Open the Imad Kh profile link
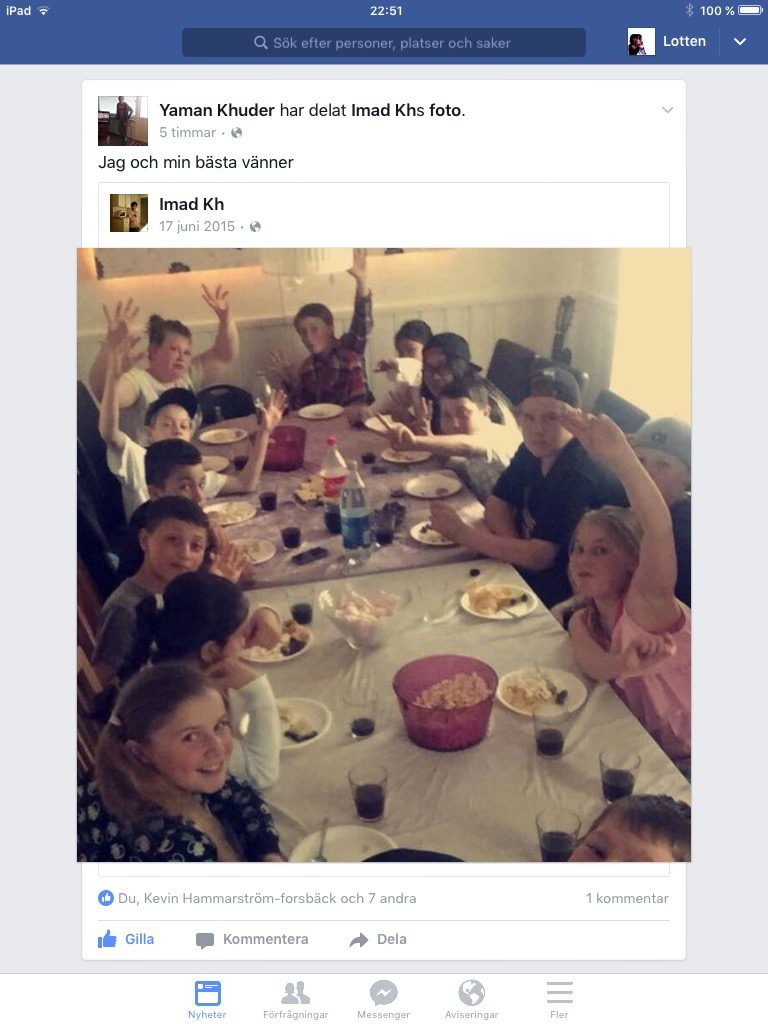The image size is (768, 1024). tap(191, 204)
